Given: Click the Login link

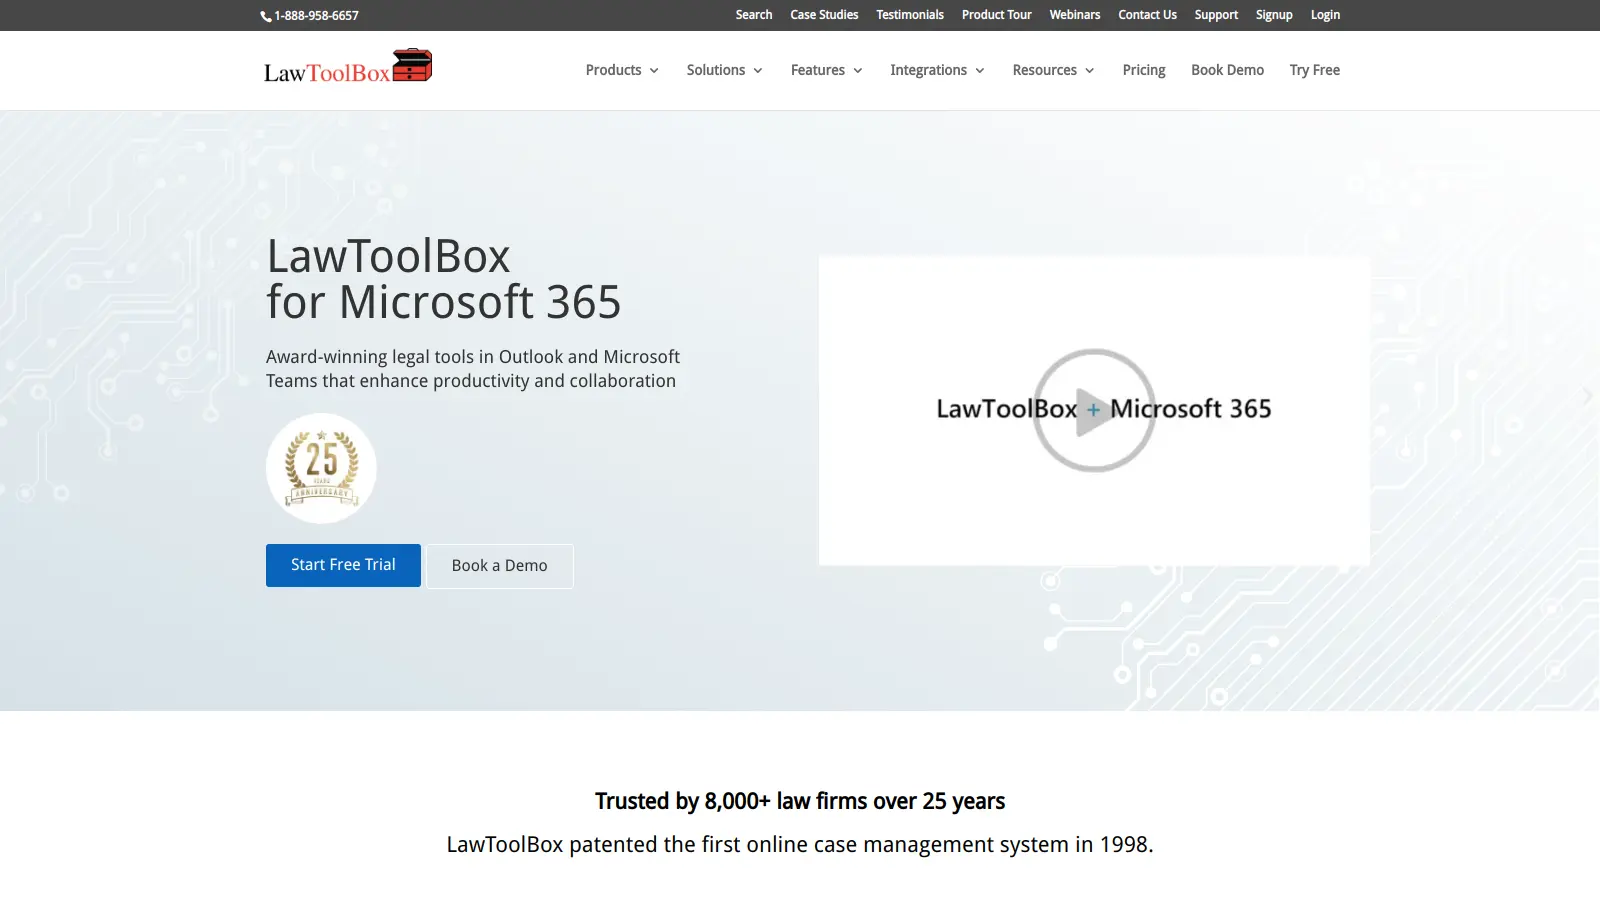Looking at the screenshot, I should click(x=1324, y=15).
